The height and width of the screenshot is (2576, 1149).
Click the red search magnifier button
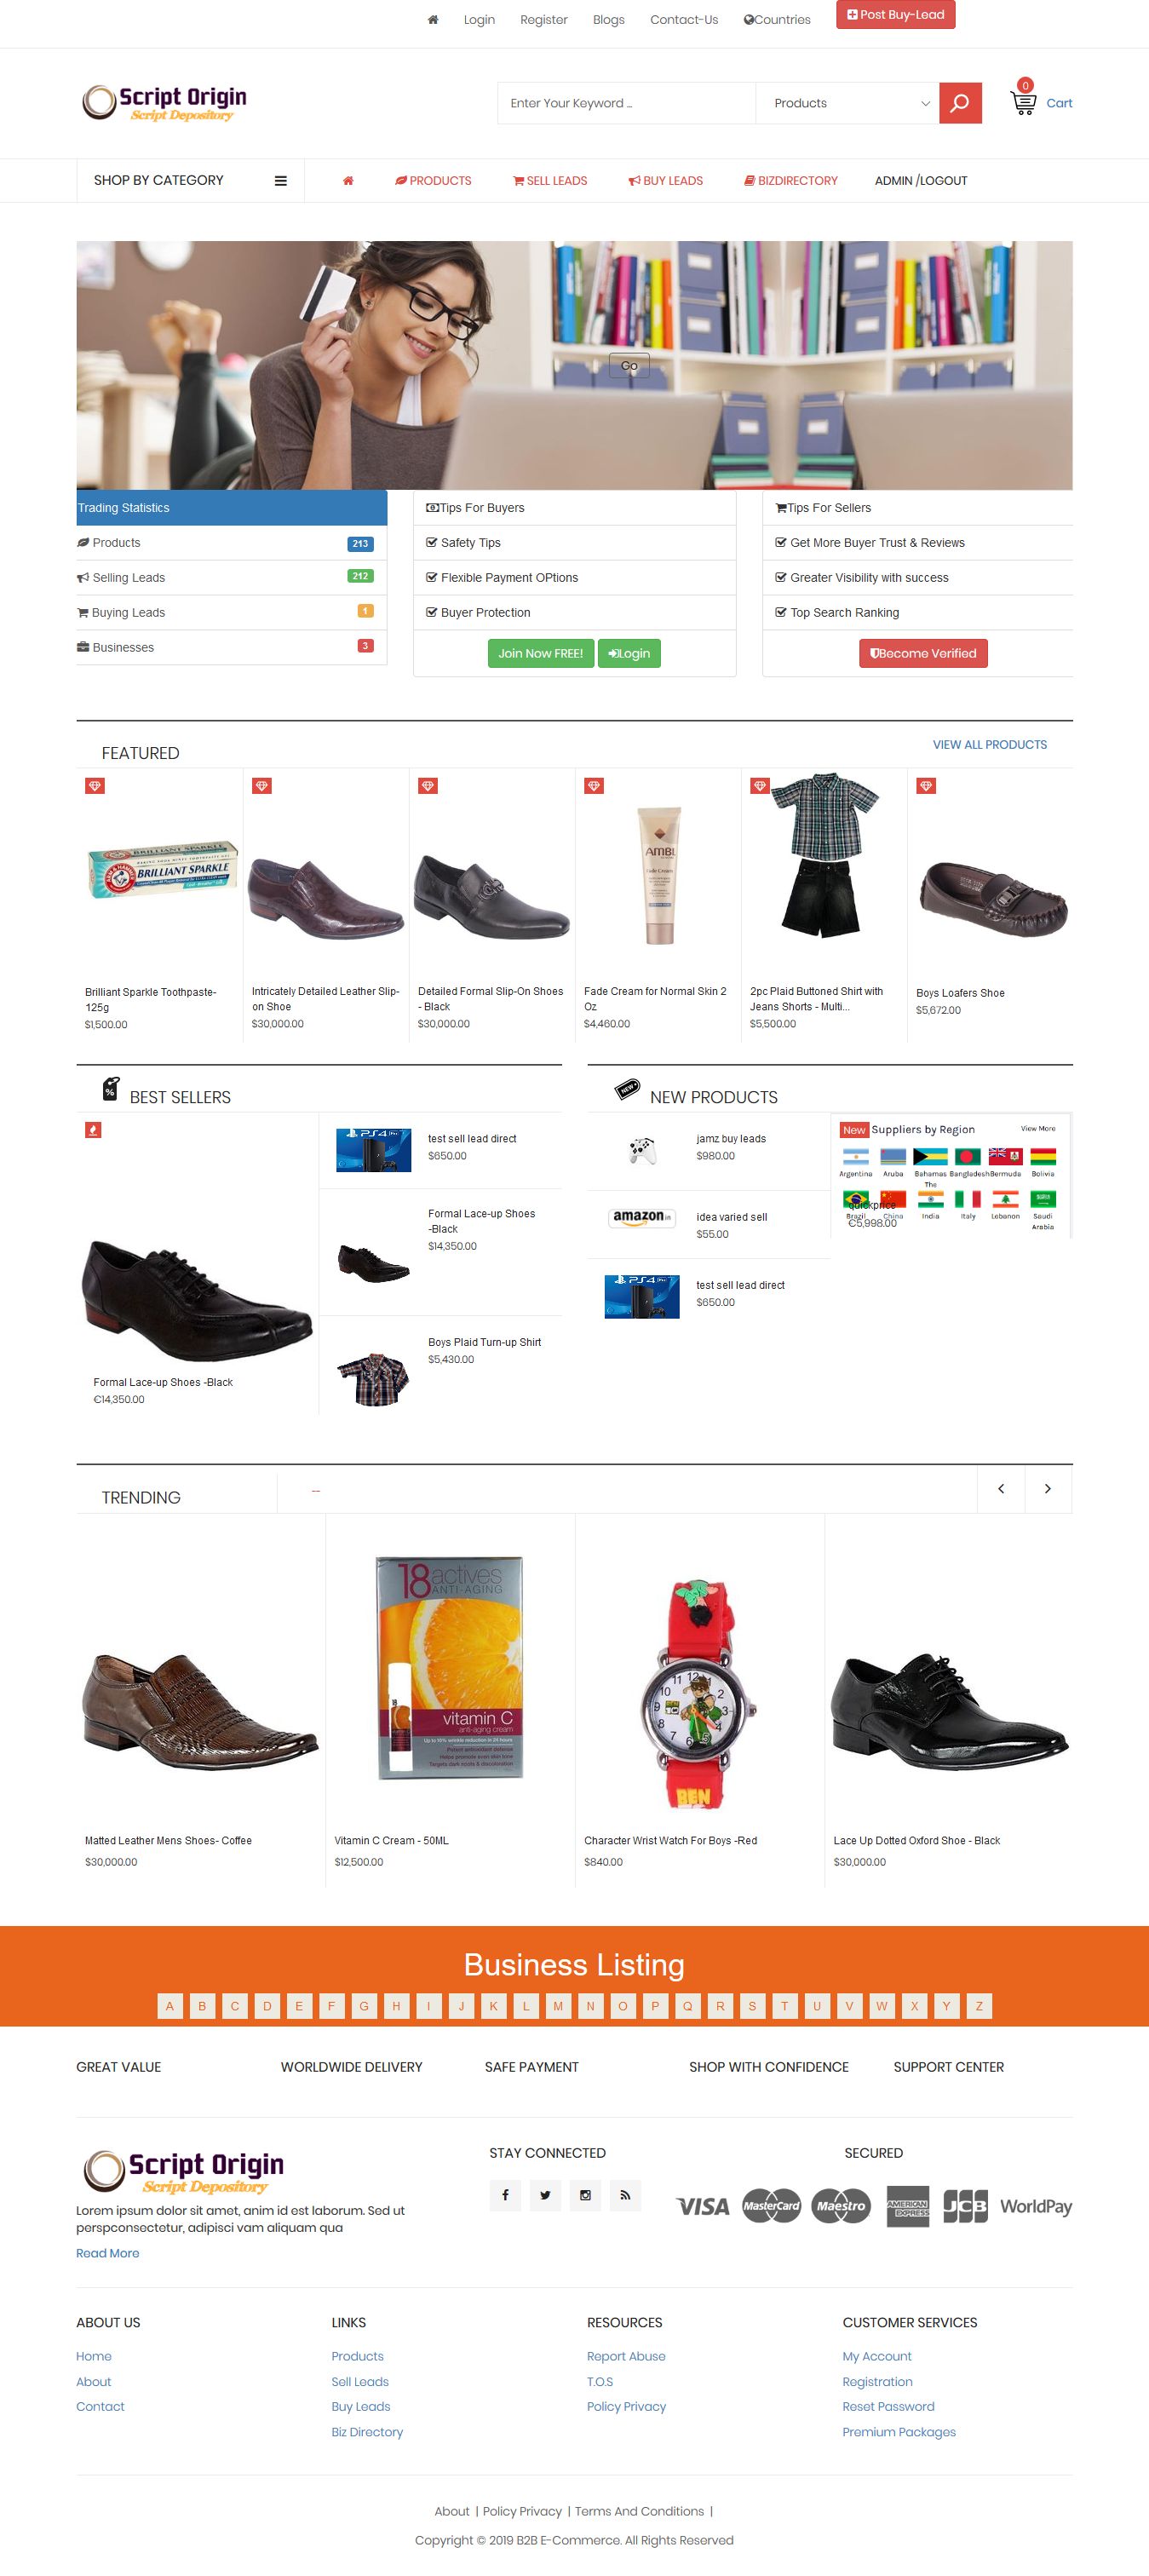tap(960, 103)
